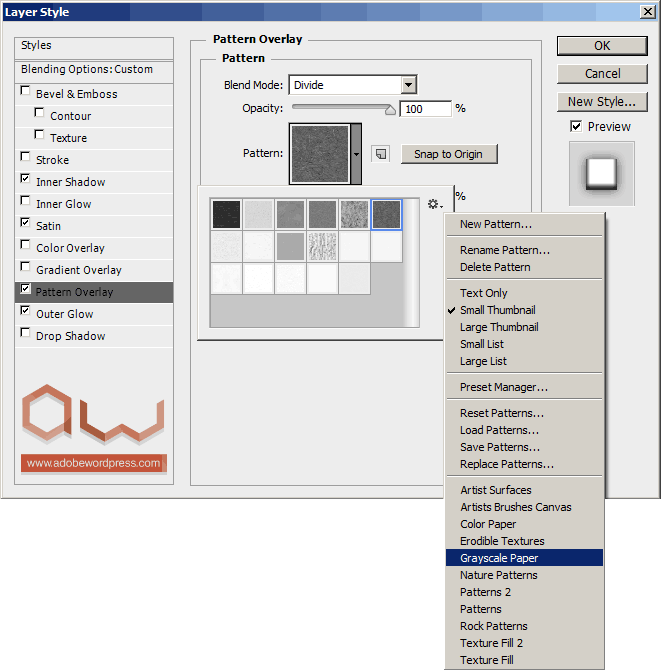Viewport: 661px width, 672px height.
Task: Load the Rock Patterns set
Action: point(524,626)
